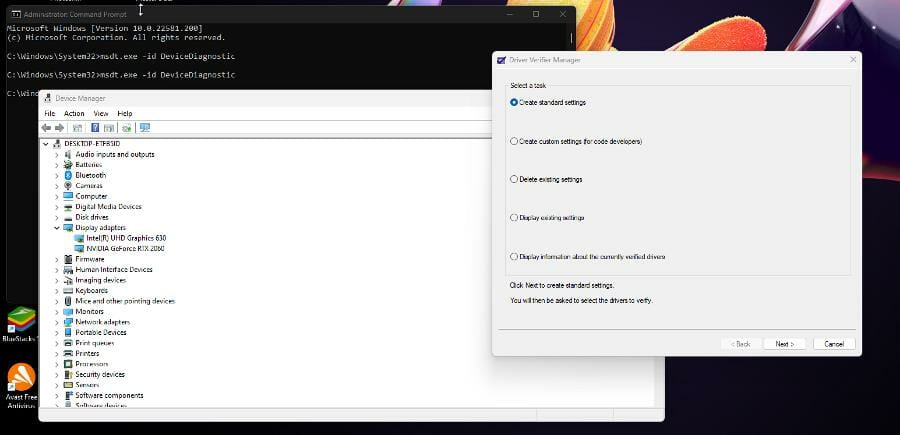Click the Back arrow in Device Manager toolbar

[x=46, y=128]
